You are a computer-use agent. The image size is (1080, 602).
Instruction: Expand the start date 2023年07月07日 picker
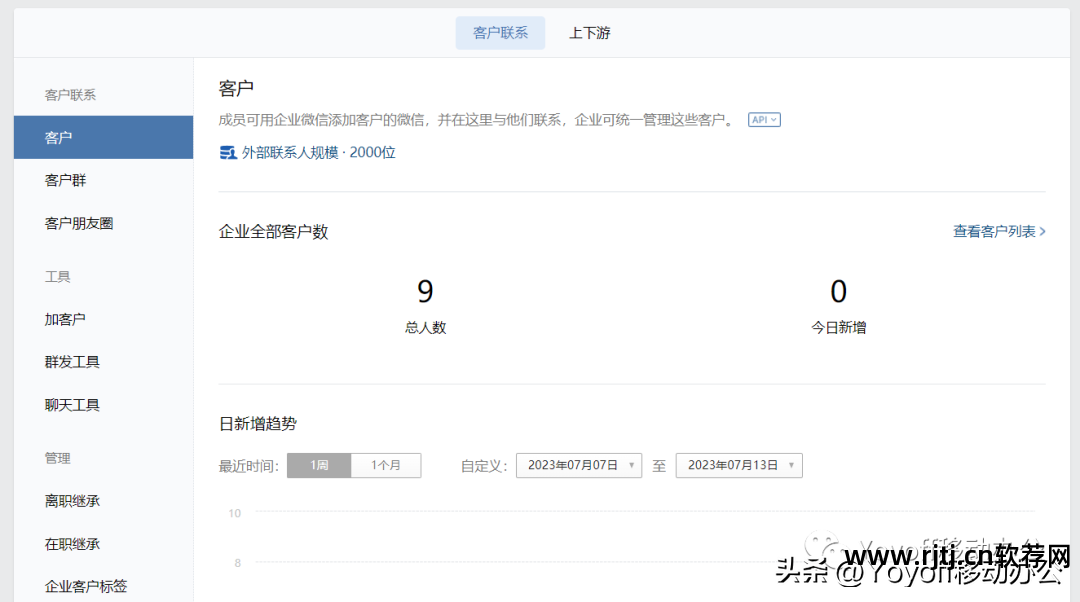click(578, 465)
